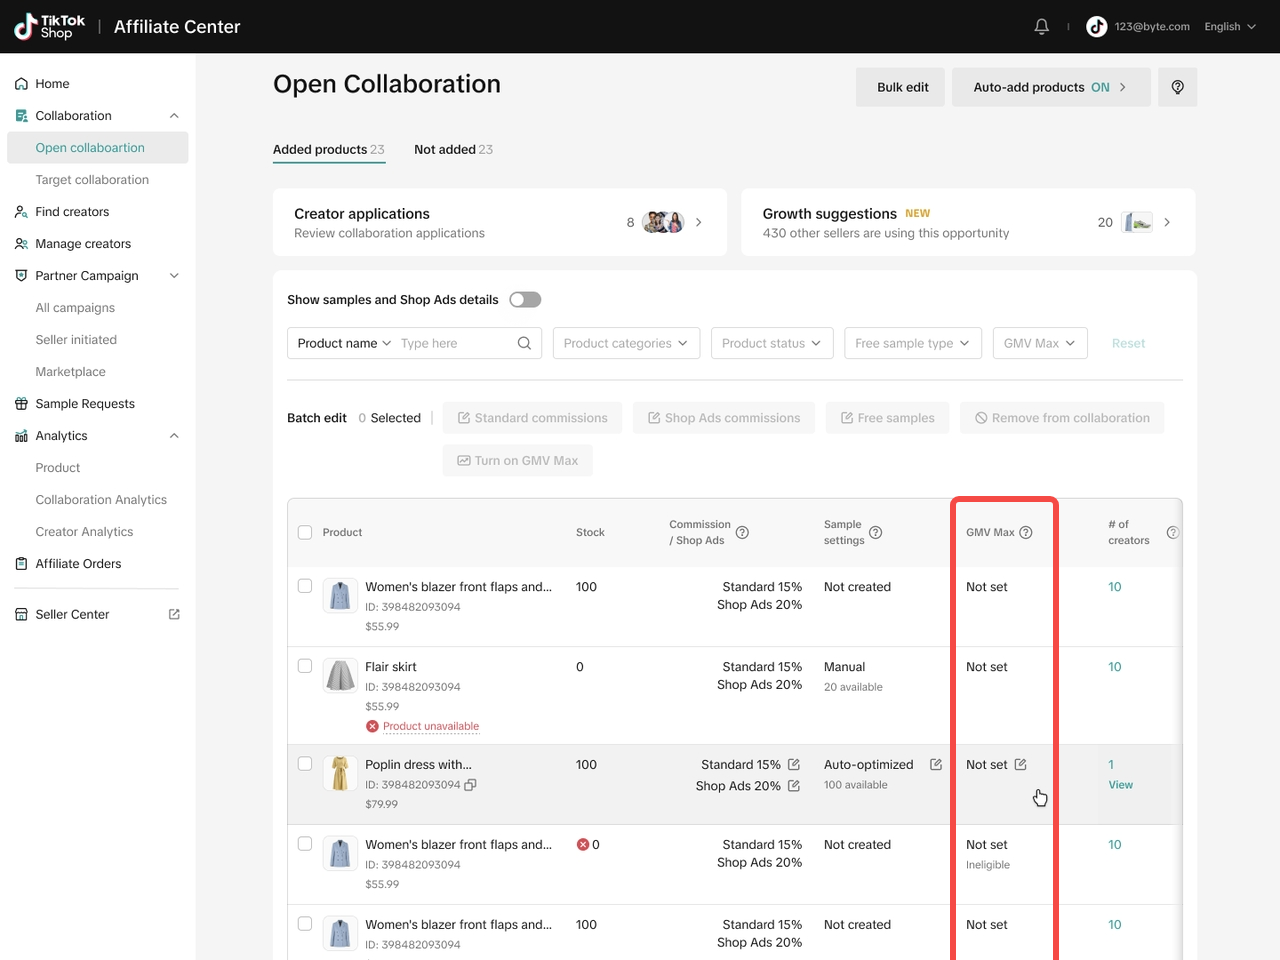The image size is (1280, 960).
Task: Click edit icon next to Shop Ads 20% for Poplin dress
Action: [794, 786]
